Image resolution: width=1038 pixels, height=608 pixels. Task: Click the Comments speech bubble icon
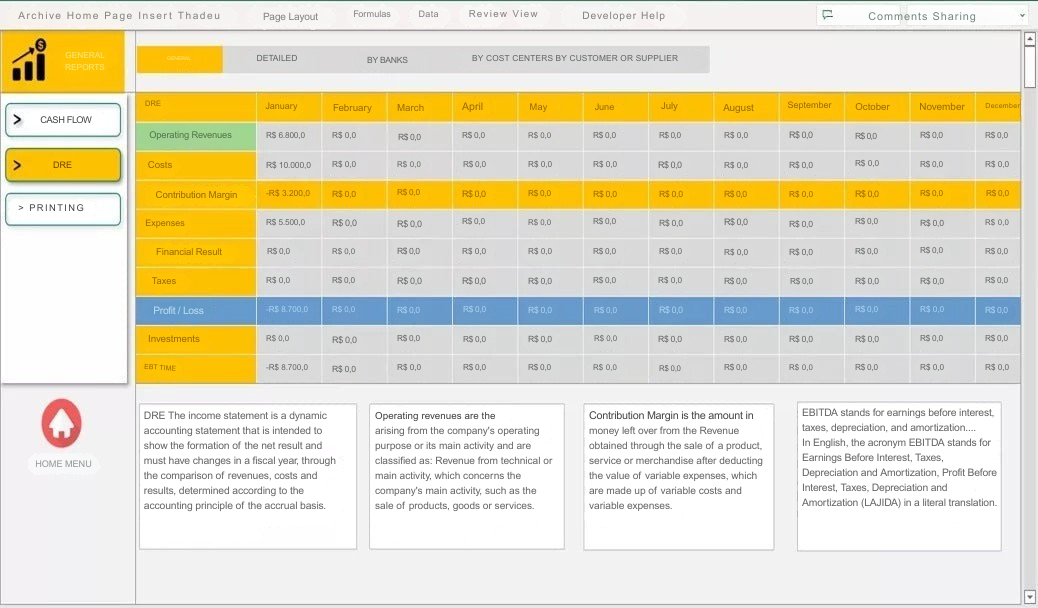click(x=826, y=15)
